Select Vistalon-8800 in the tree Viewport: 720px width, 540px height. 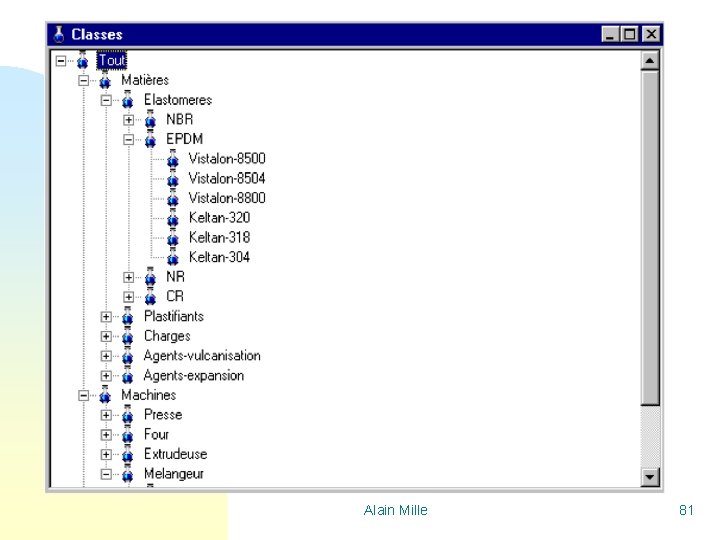pyautogui.click(x=227, y=198)
